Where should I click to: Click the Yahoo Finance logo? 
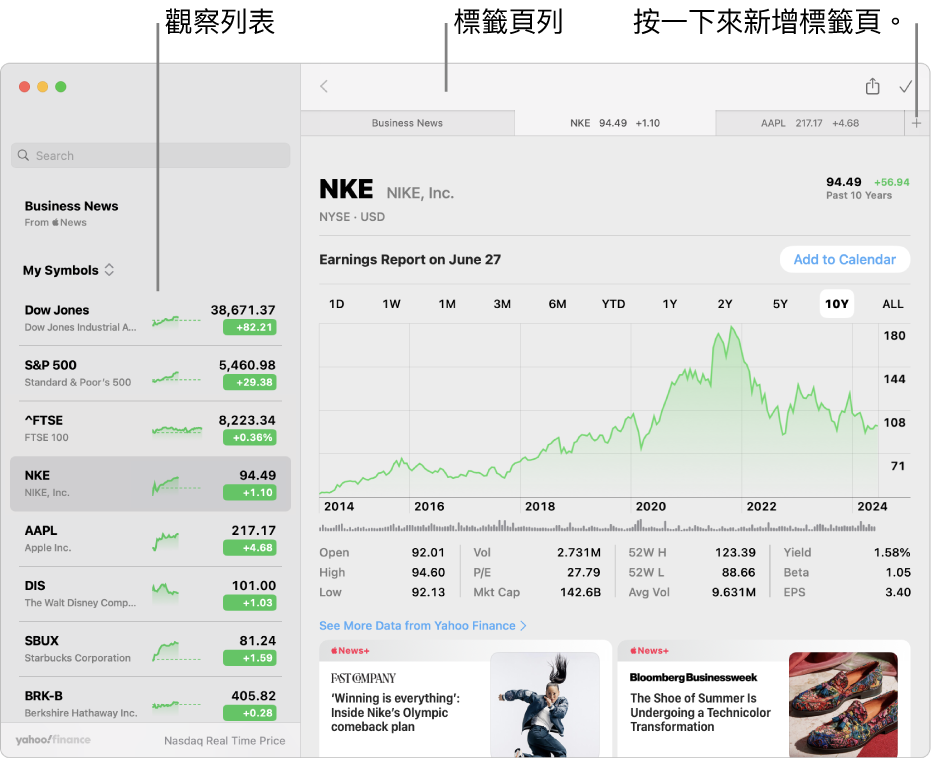53,740
